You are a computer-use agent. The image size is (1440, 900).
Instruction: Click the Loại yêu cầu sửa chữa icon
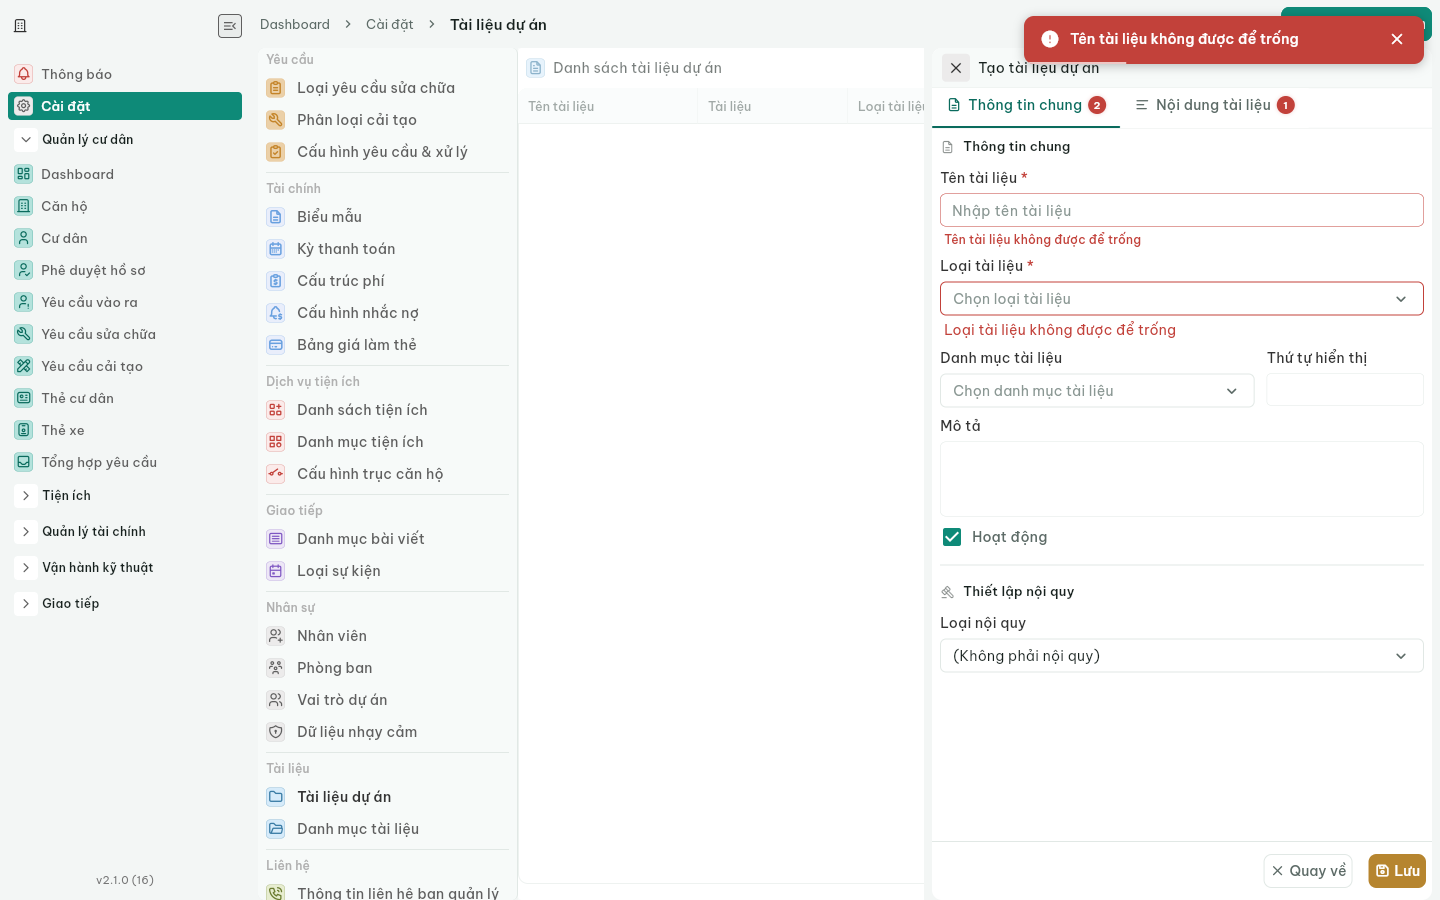pyautogui.click(x=276, y=88)
